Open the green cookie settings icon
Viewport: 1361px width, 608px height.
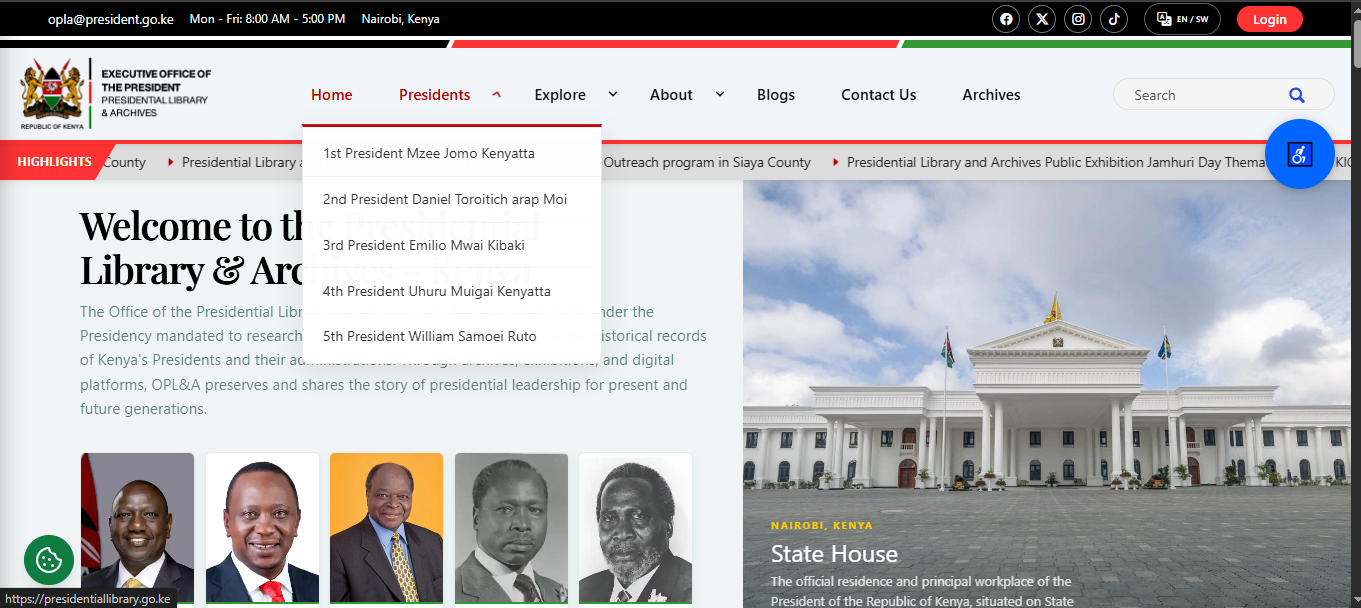[49, 560]
